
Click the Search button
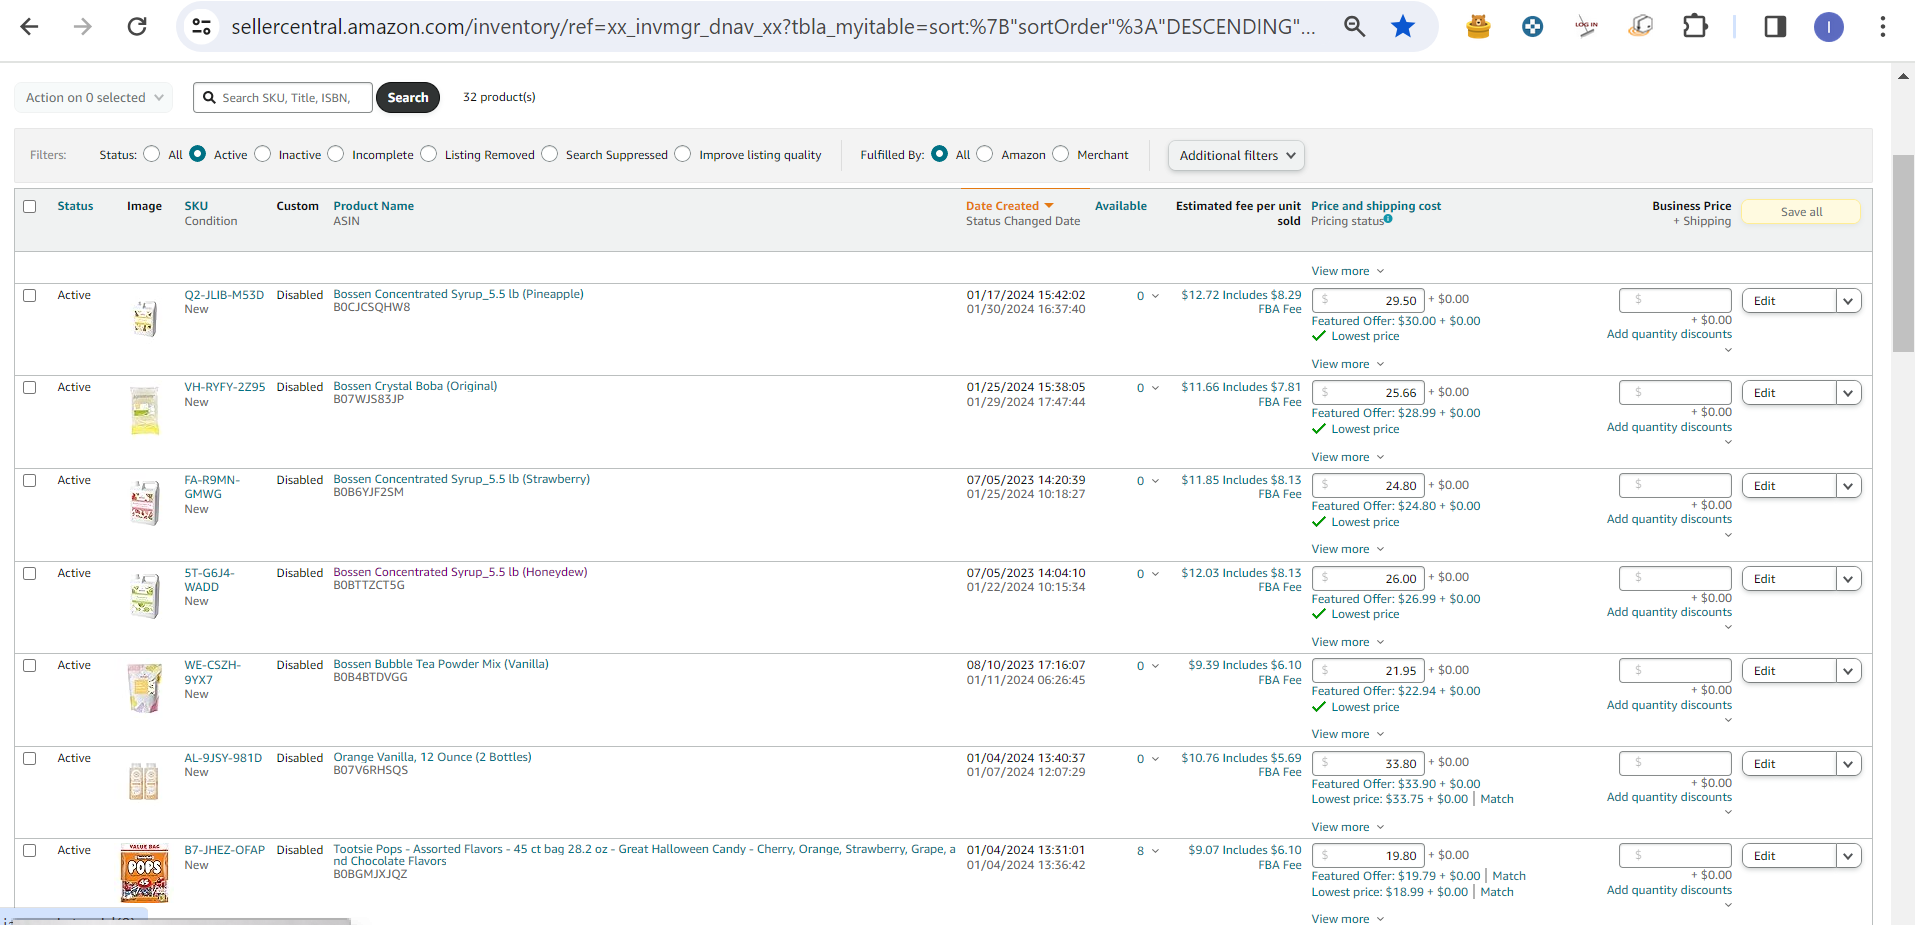coord(408,97)
